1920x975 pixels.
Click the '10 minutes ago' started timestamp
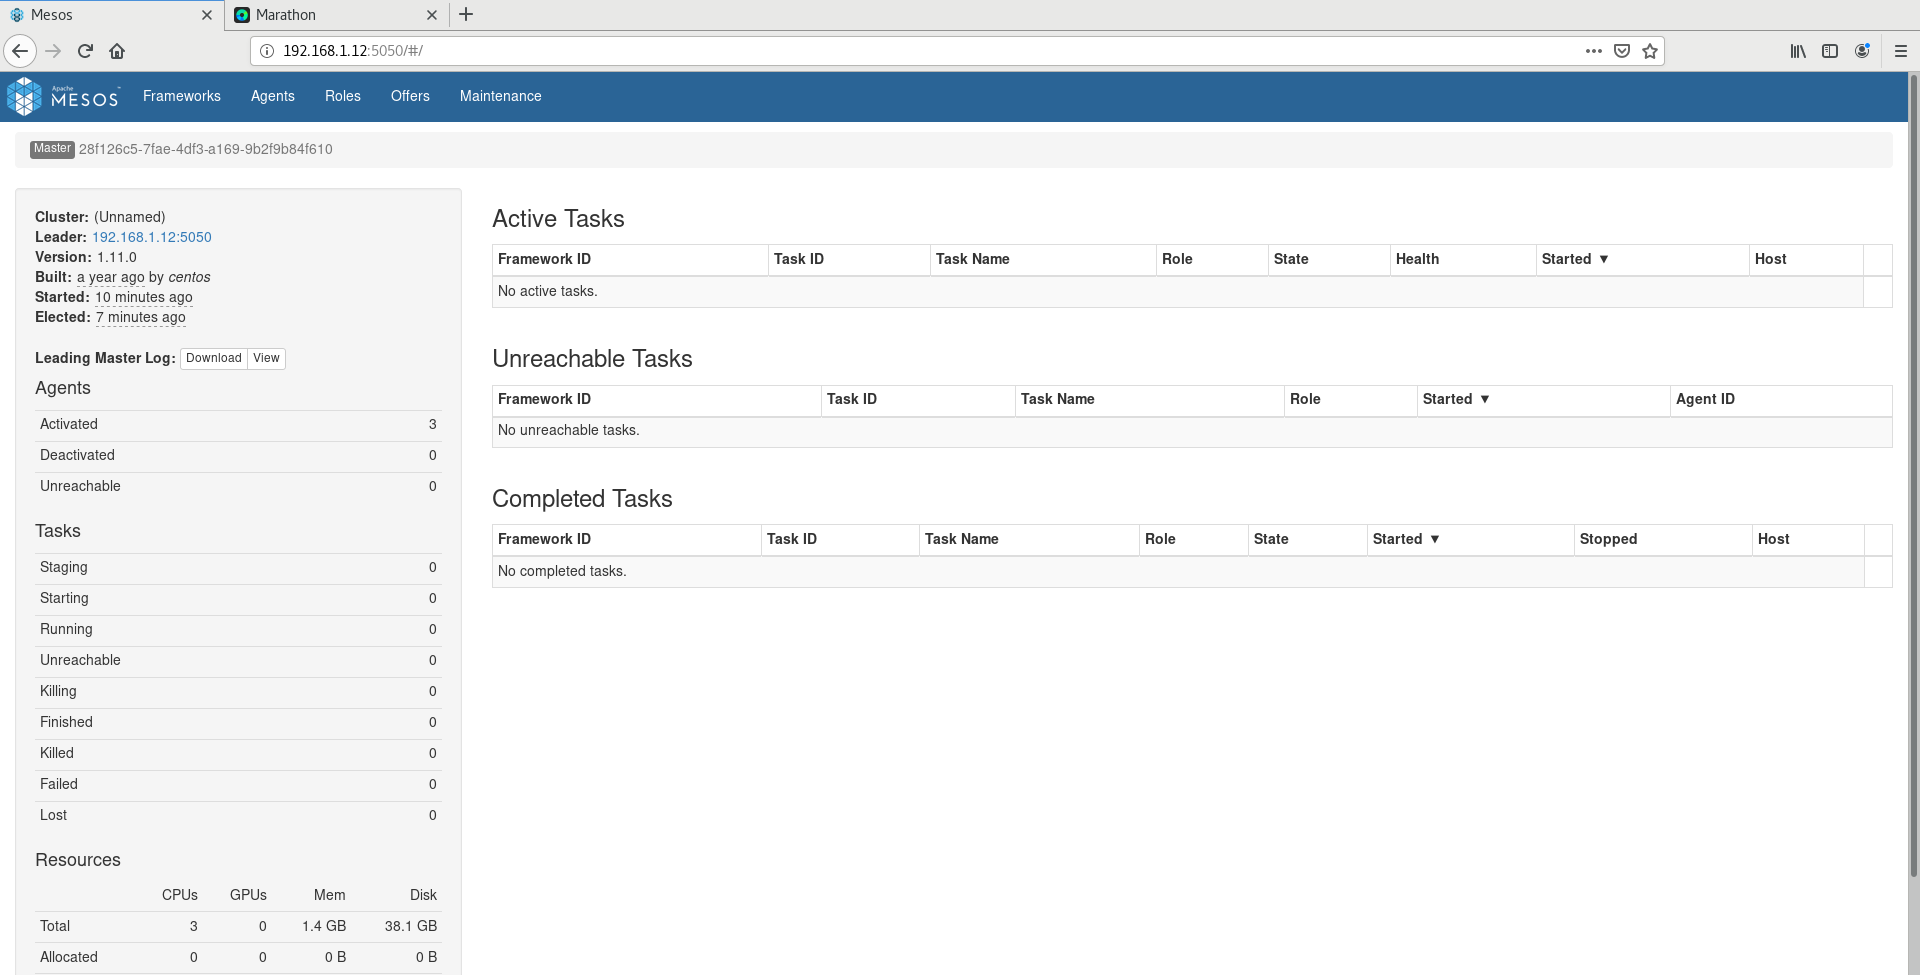(144, 297)
